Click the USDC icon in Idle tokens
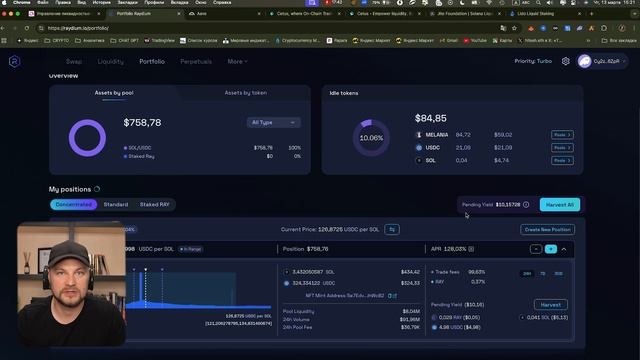This screenshot has height=360, width=640. click(x=418, y=148)
